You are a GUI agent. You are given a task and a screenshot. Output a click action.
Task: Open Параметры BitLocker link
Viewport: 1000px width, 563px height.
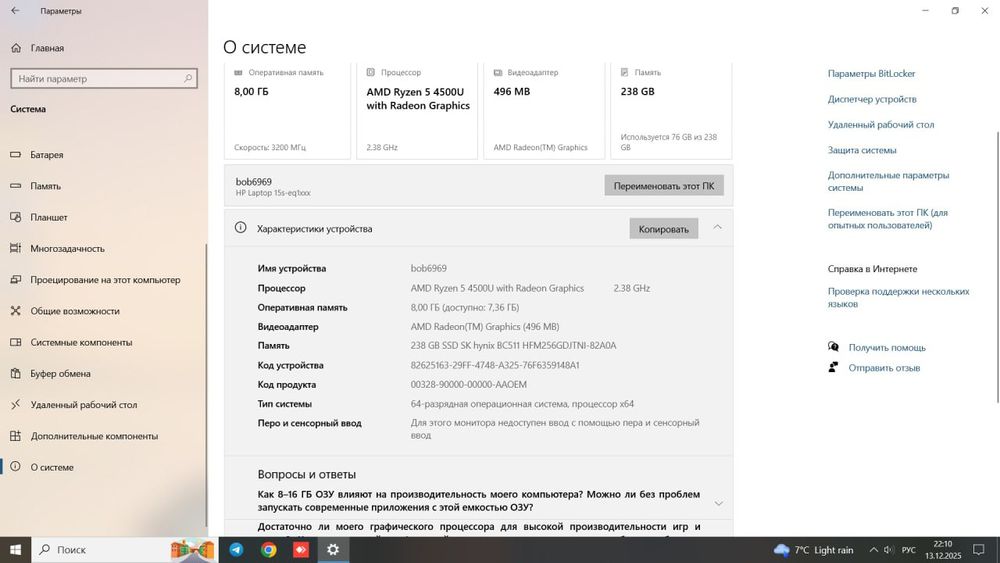871,74
